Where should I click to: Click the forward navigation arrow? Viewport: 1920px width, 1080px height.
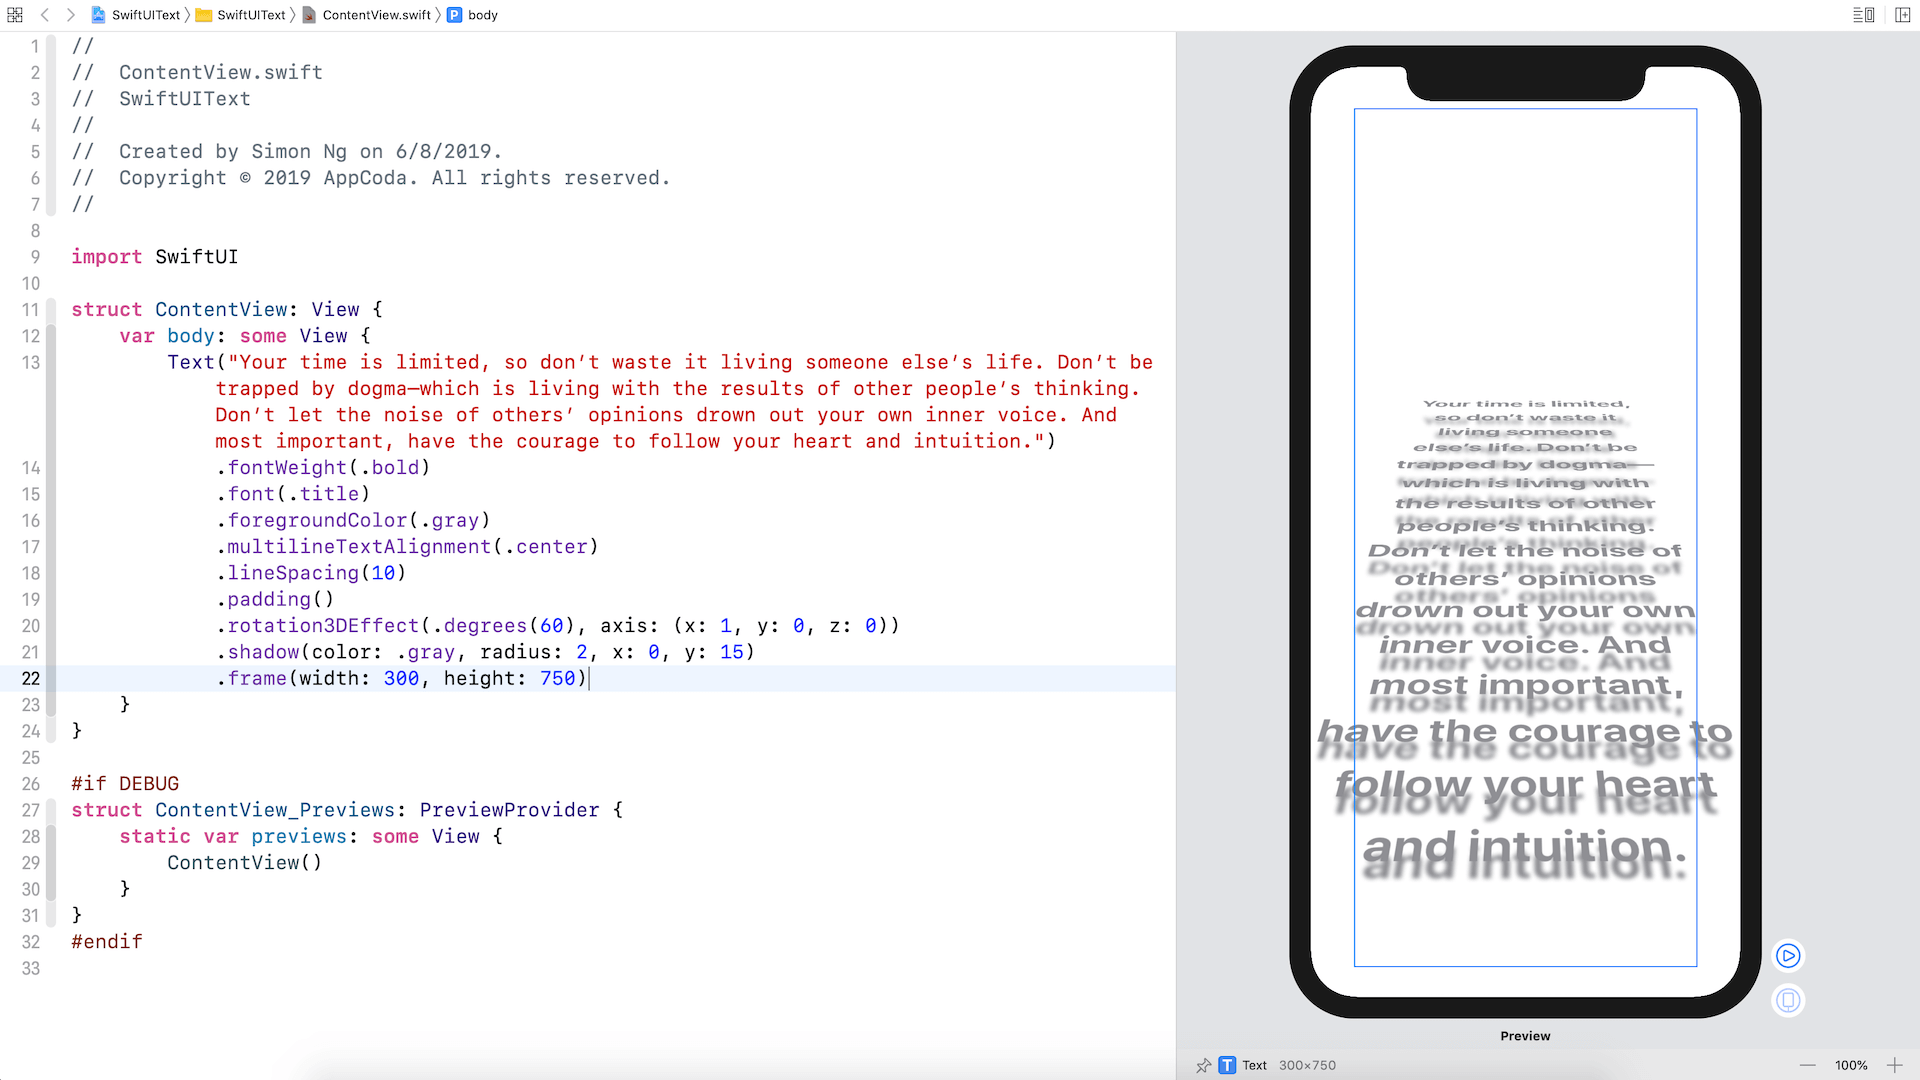pyautogui.click(x=70, y=15)
